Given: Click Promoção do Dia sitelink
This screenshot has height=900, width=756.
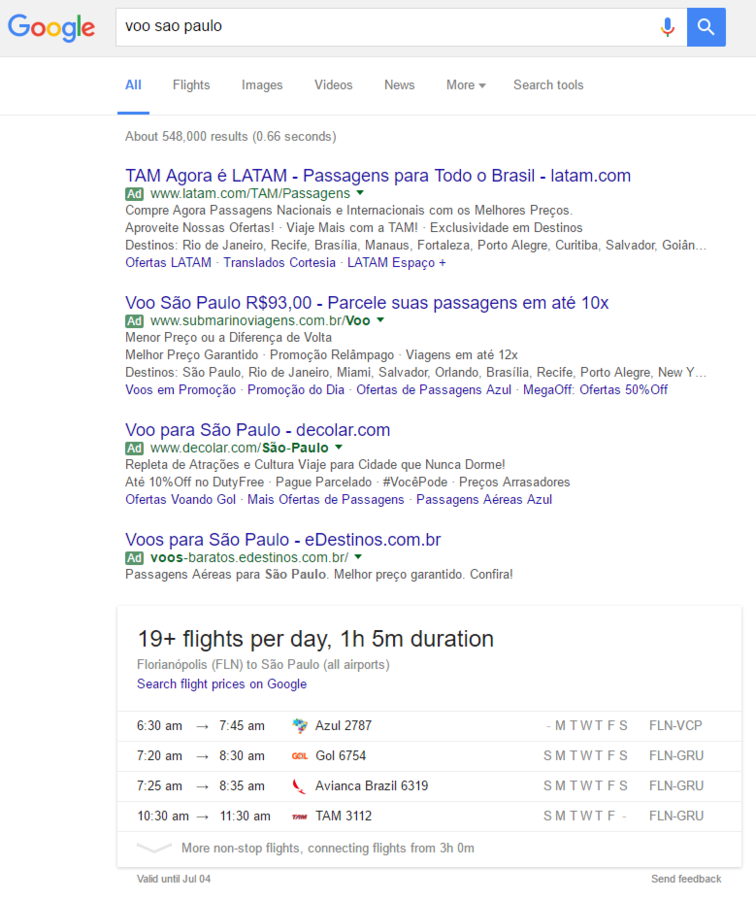Looking at the screenshot, I should [296, 390].
